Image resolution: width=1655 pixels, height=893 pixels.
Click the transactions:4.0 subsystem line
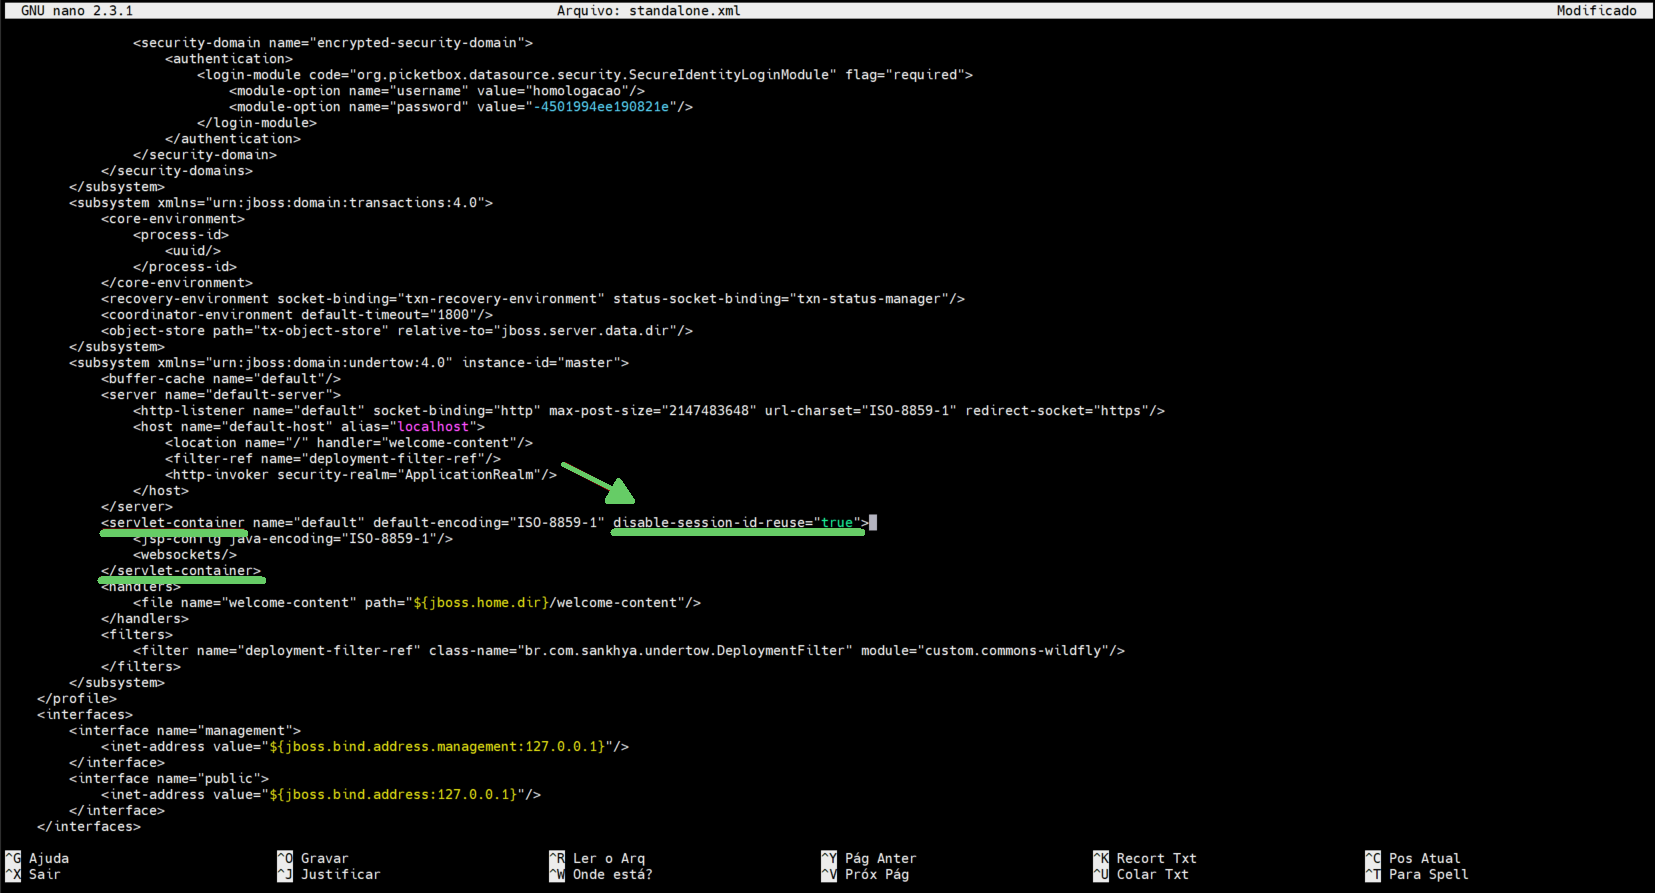coord(281,203)
